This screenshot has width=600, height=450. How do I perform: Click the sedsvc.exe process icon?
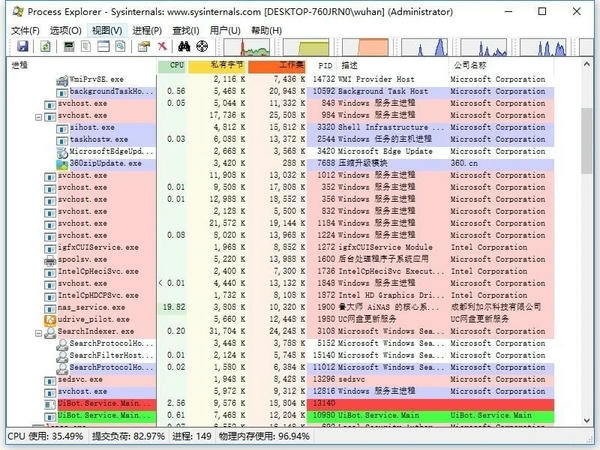(x=50, y=380)
